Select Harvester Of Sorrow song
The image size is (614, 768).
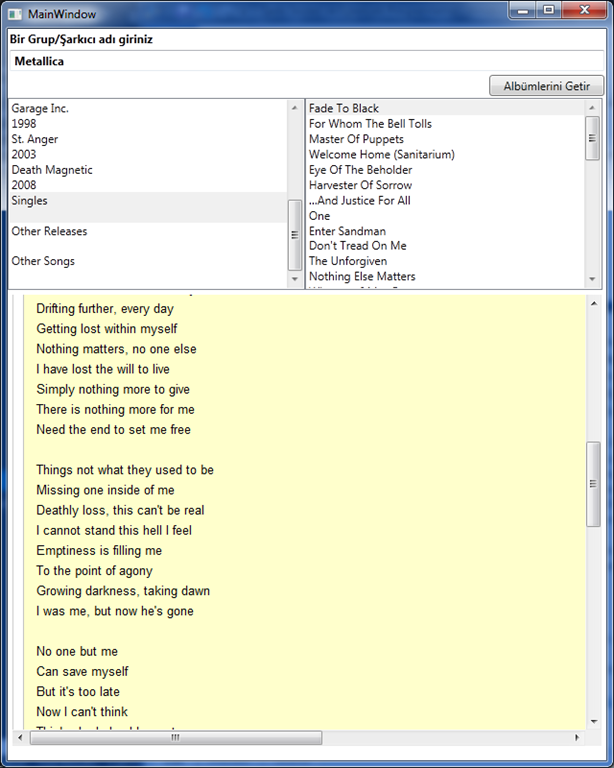(360, 185)
